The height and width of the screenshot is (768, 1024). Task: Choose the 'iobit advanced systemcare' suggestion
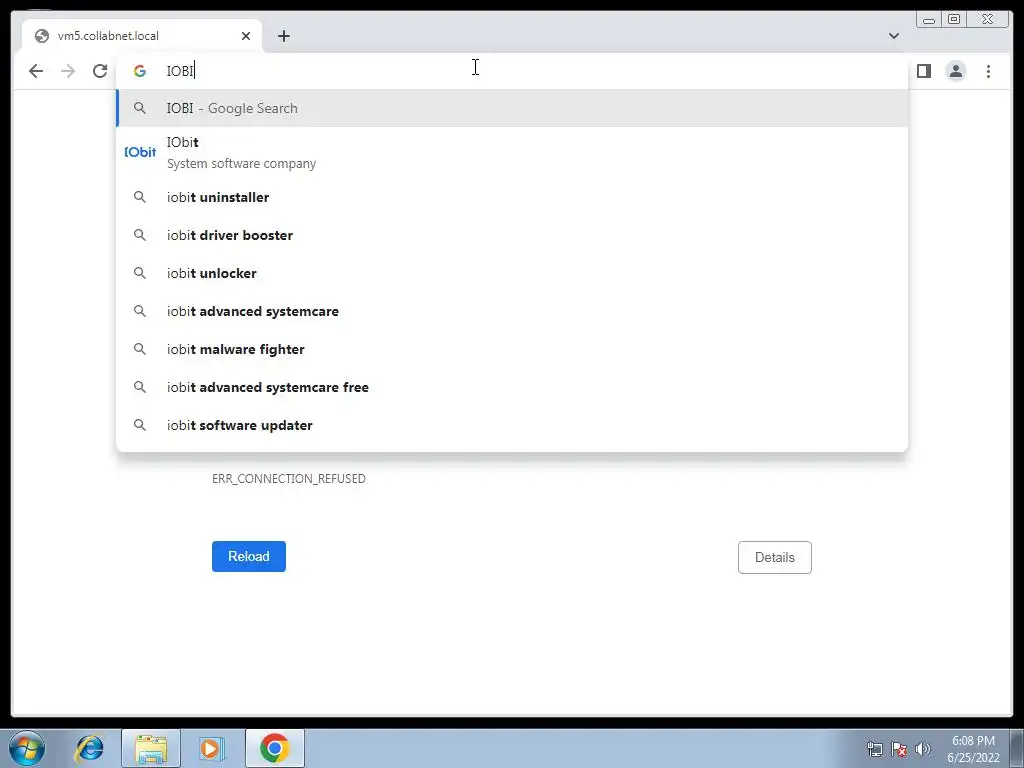point(512,312)
